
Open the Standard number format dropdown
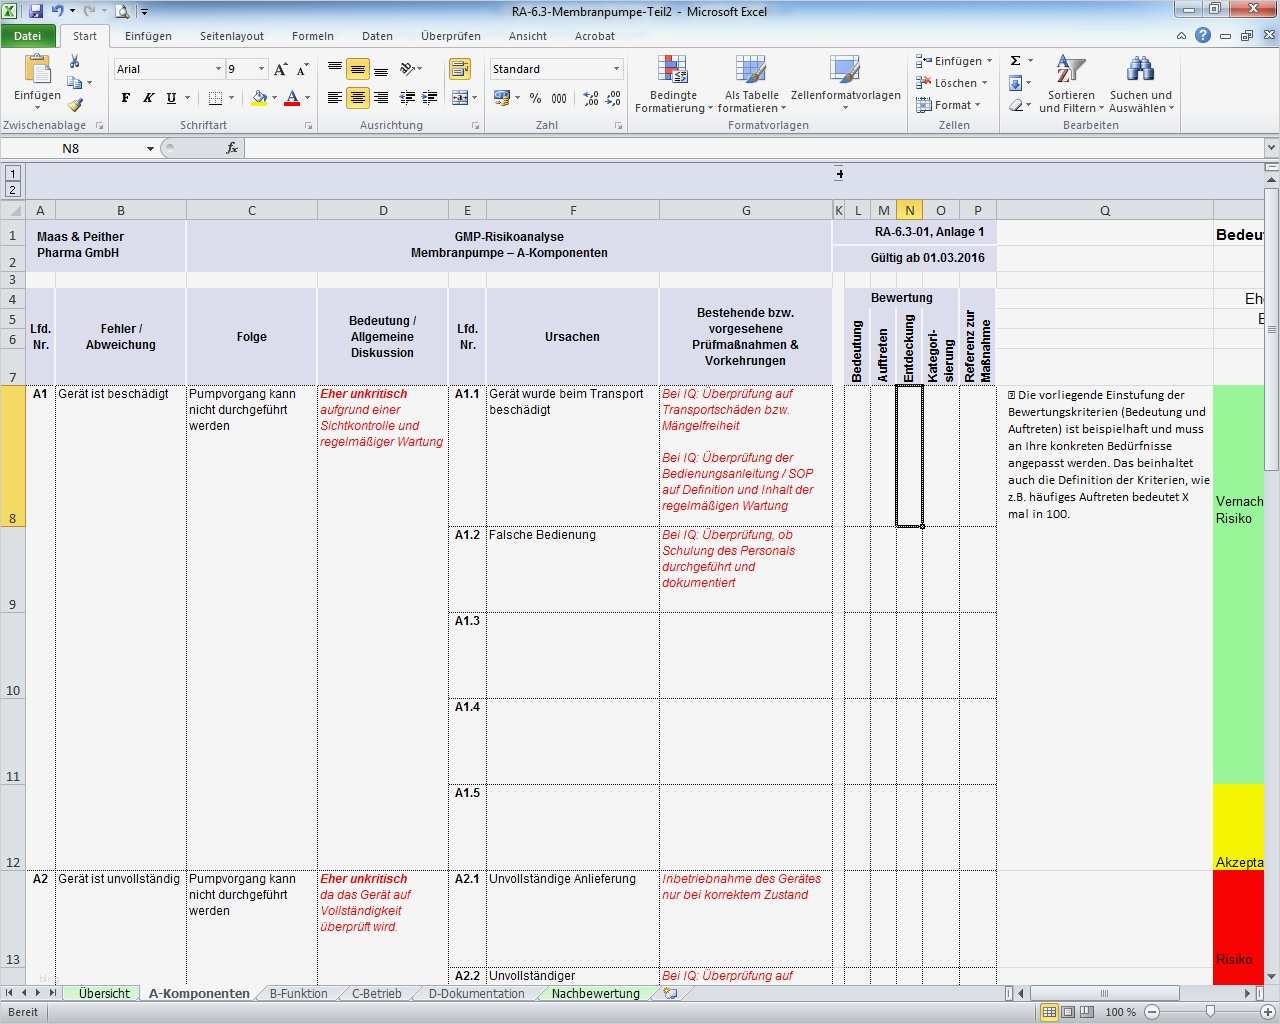coord(617,69)
